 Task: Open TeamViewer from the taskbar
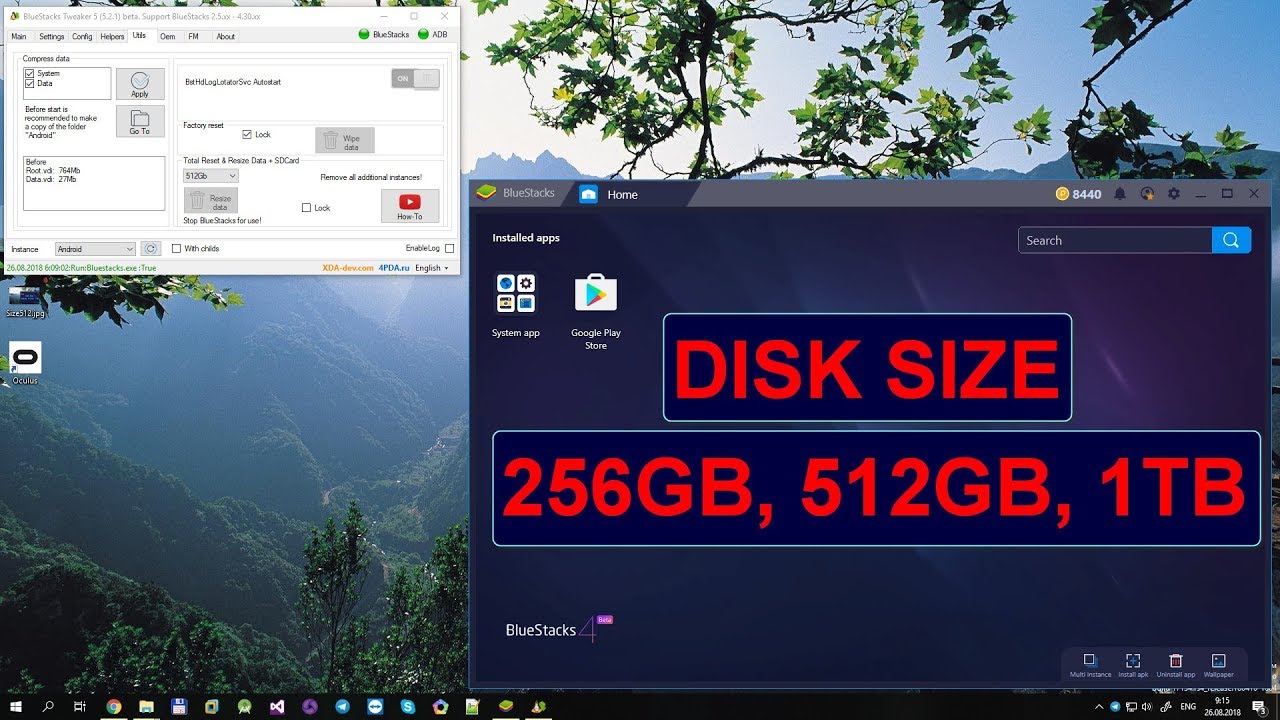click(x=375, y=706)
